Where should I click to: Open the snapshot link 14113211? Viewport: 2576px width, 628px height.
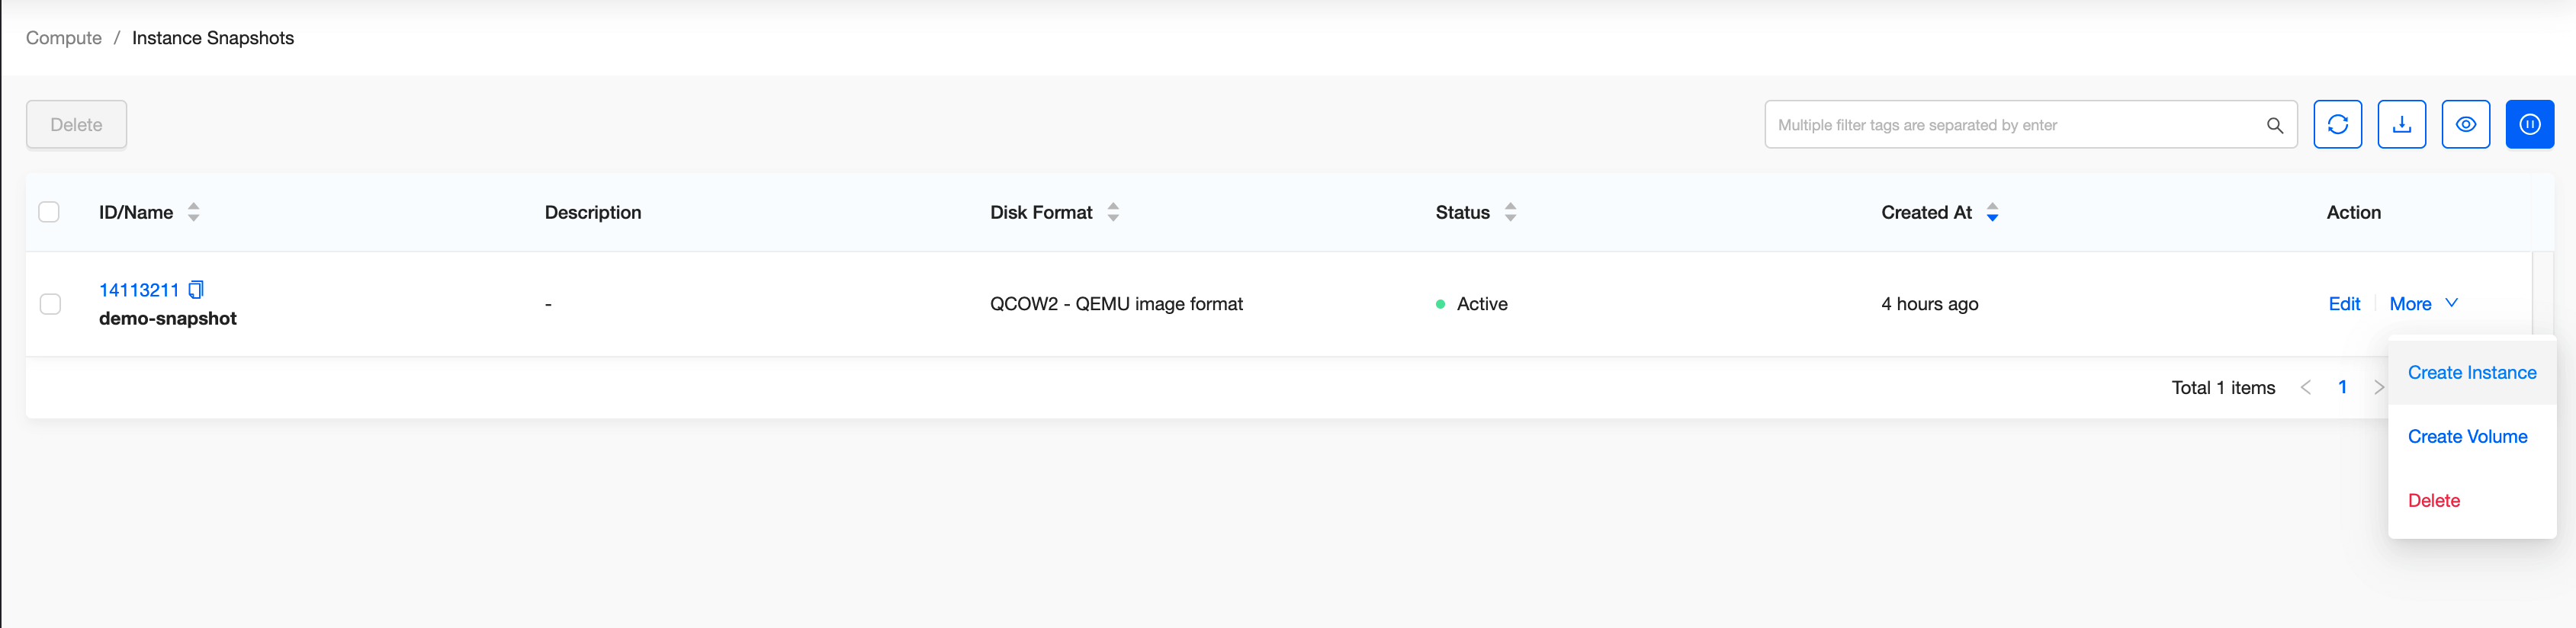pyautogui.click(x=139, y=290)
